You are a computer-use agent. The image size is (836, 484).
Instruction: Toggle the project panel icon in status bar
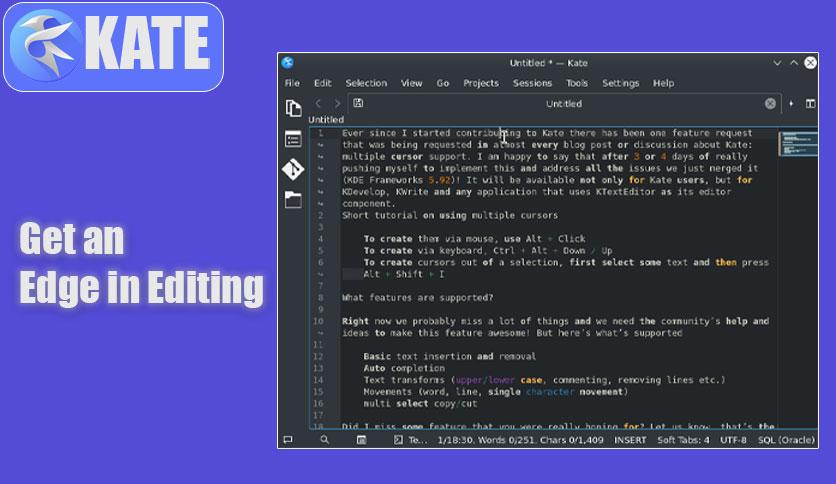[361, 440]
